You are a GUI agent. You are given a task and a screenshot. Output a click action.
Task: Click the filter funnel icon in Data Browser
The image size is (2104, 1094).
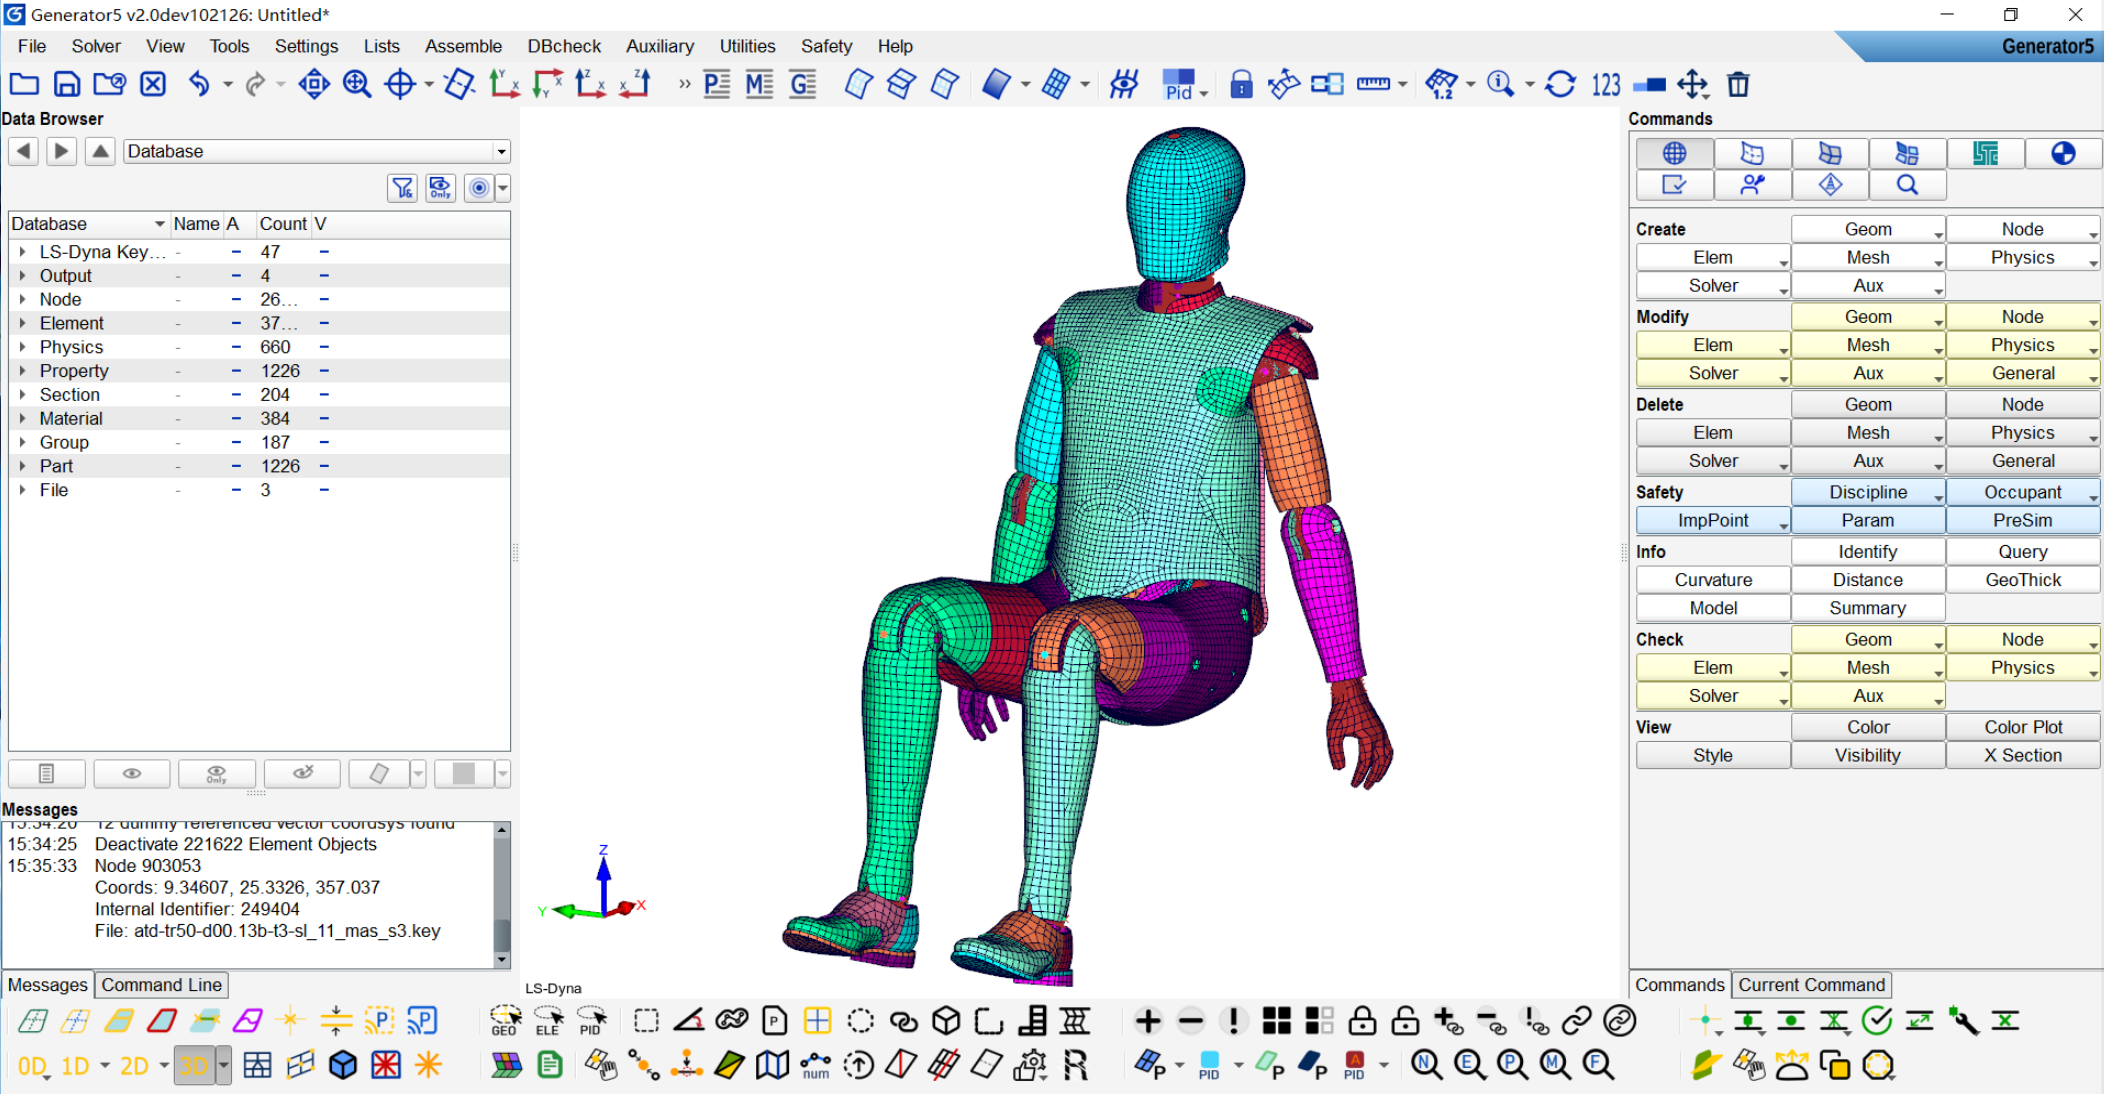(402, 188)
